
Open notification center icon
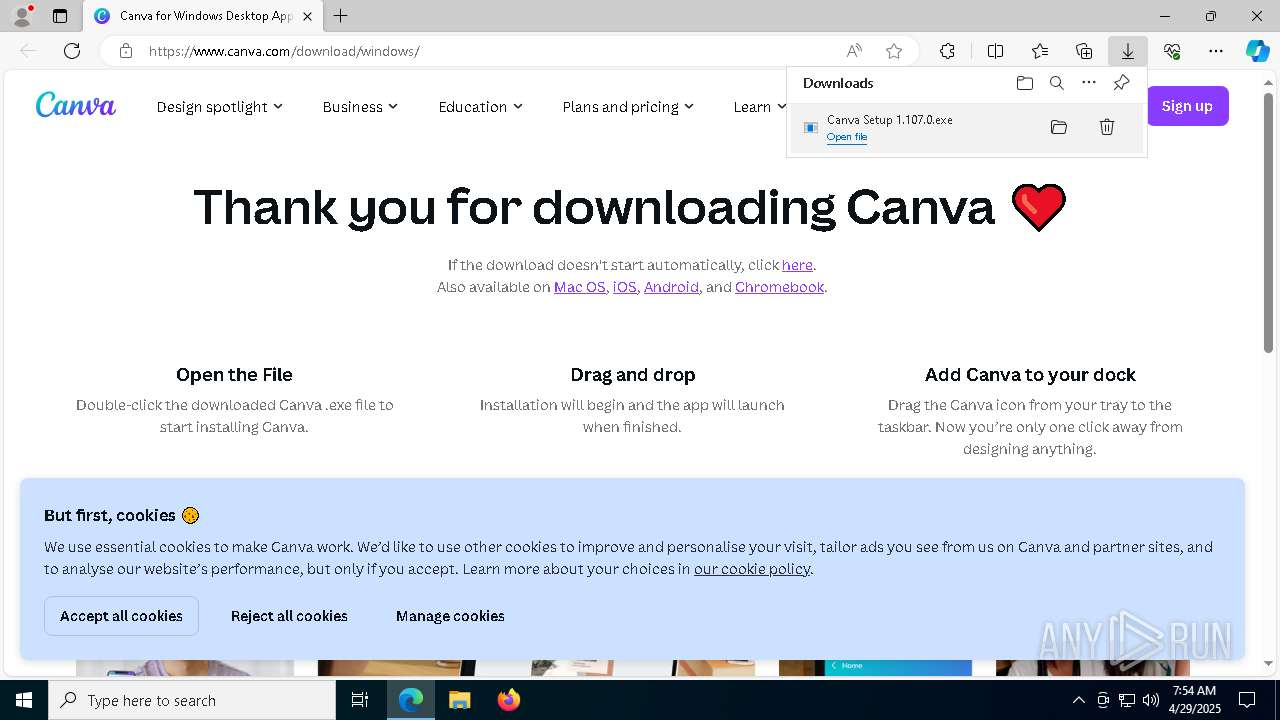pyautogui.click(x=1247, y=700)
